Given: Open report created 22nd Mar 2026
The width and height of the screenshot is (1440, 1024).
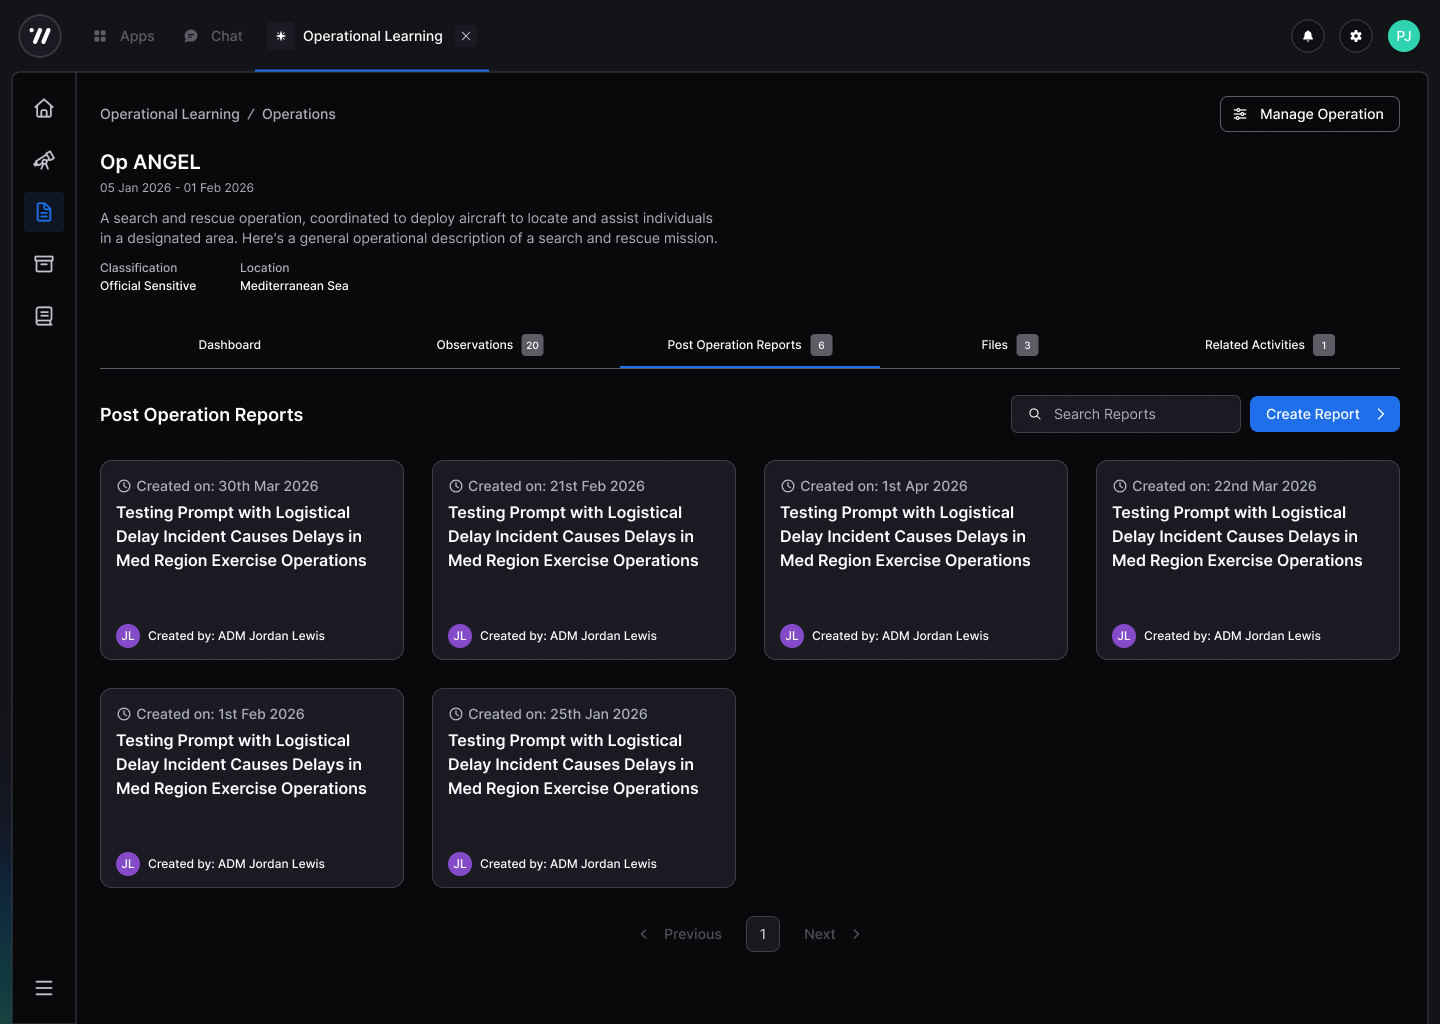Looking at the screenshot, I should (1248, 560).
